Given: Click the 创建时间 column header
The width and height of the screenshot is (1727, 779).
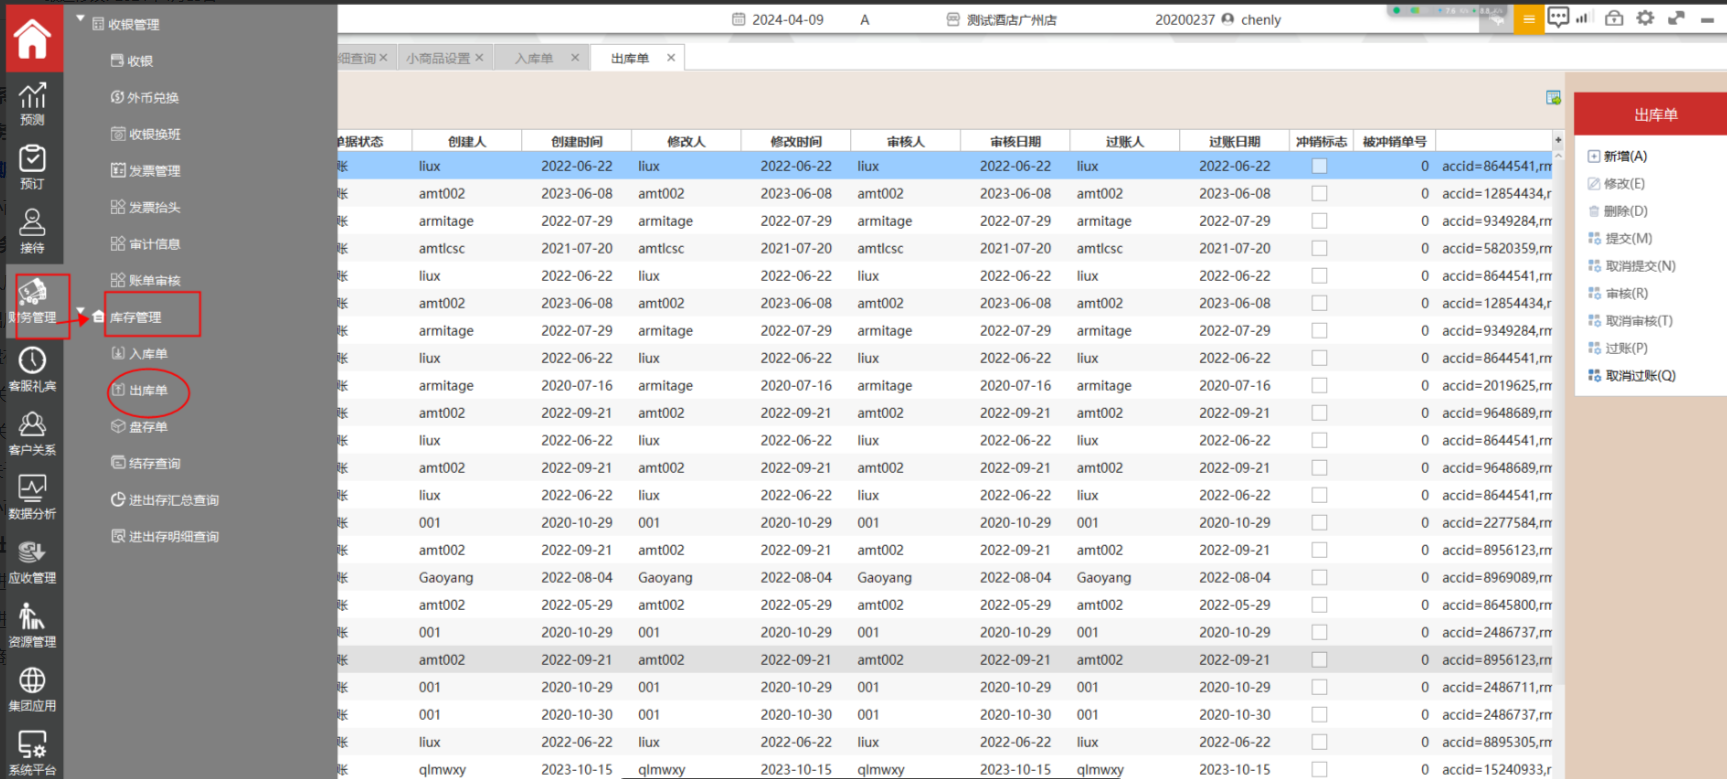Looking at the screenshot, I should pyautogui.click(x=576, y=141).
